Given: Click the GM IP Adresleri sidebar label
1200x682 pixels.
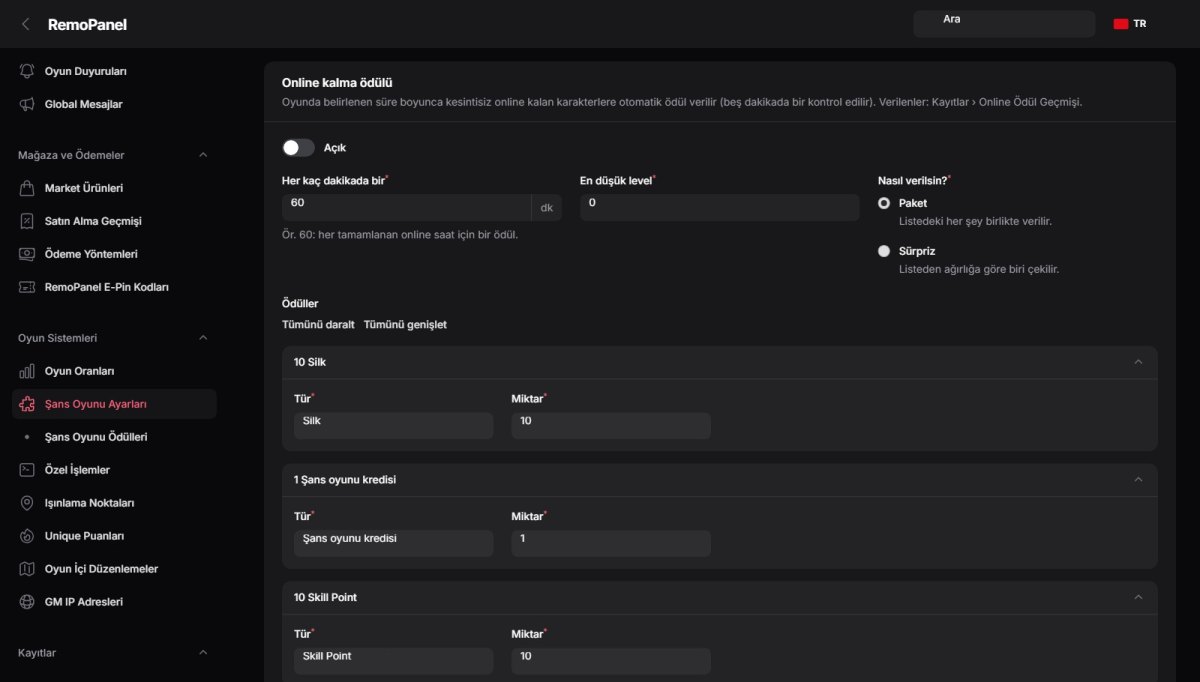Looking at the screenshot, I should (84, 602).
